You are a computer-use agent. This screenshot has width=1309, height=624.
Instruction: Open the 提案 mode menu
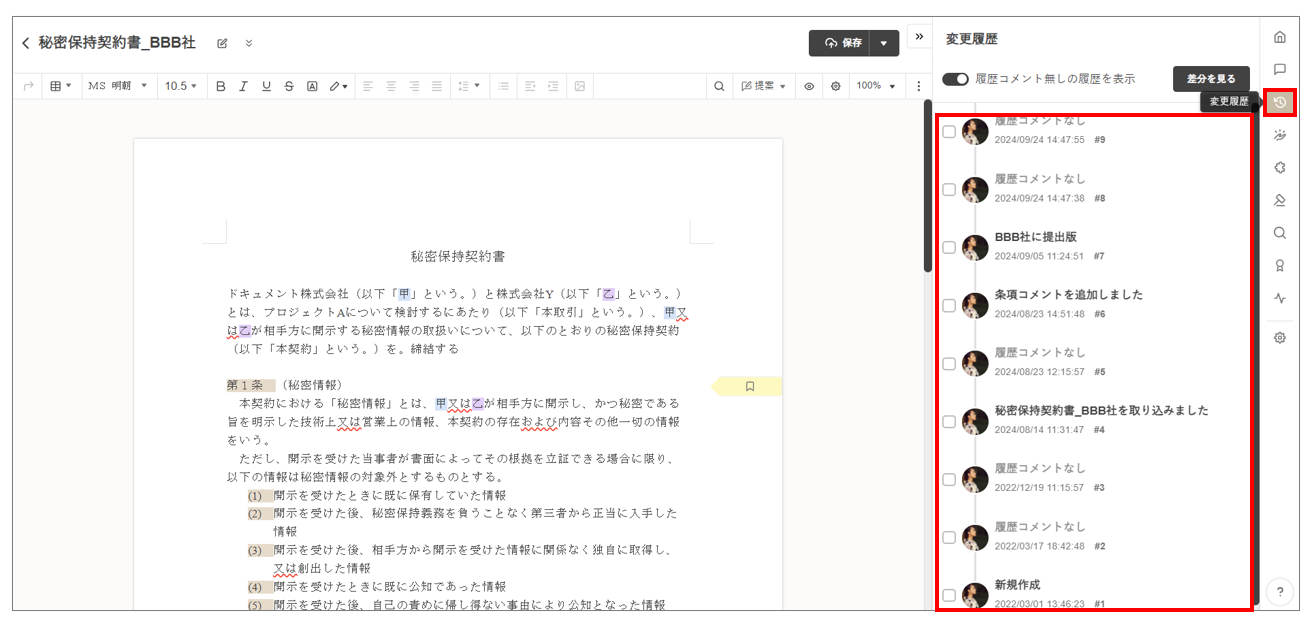click(764, 87)
